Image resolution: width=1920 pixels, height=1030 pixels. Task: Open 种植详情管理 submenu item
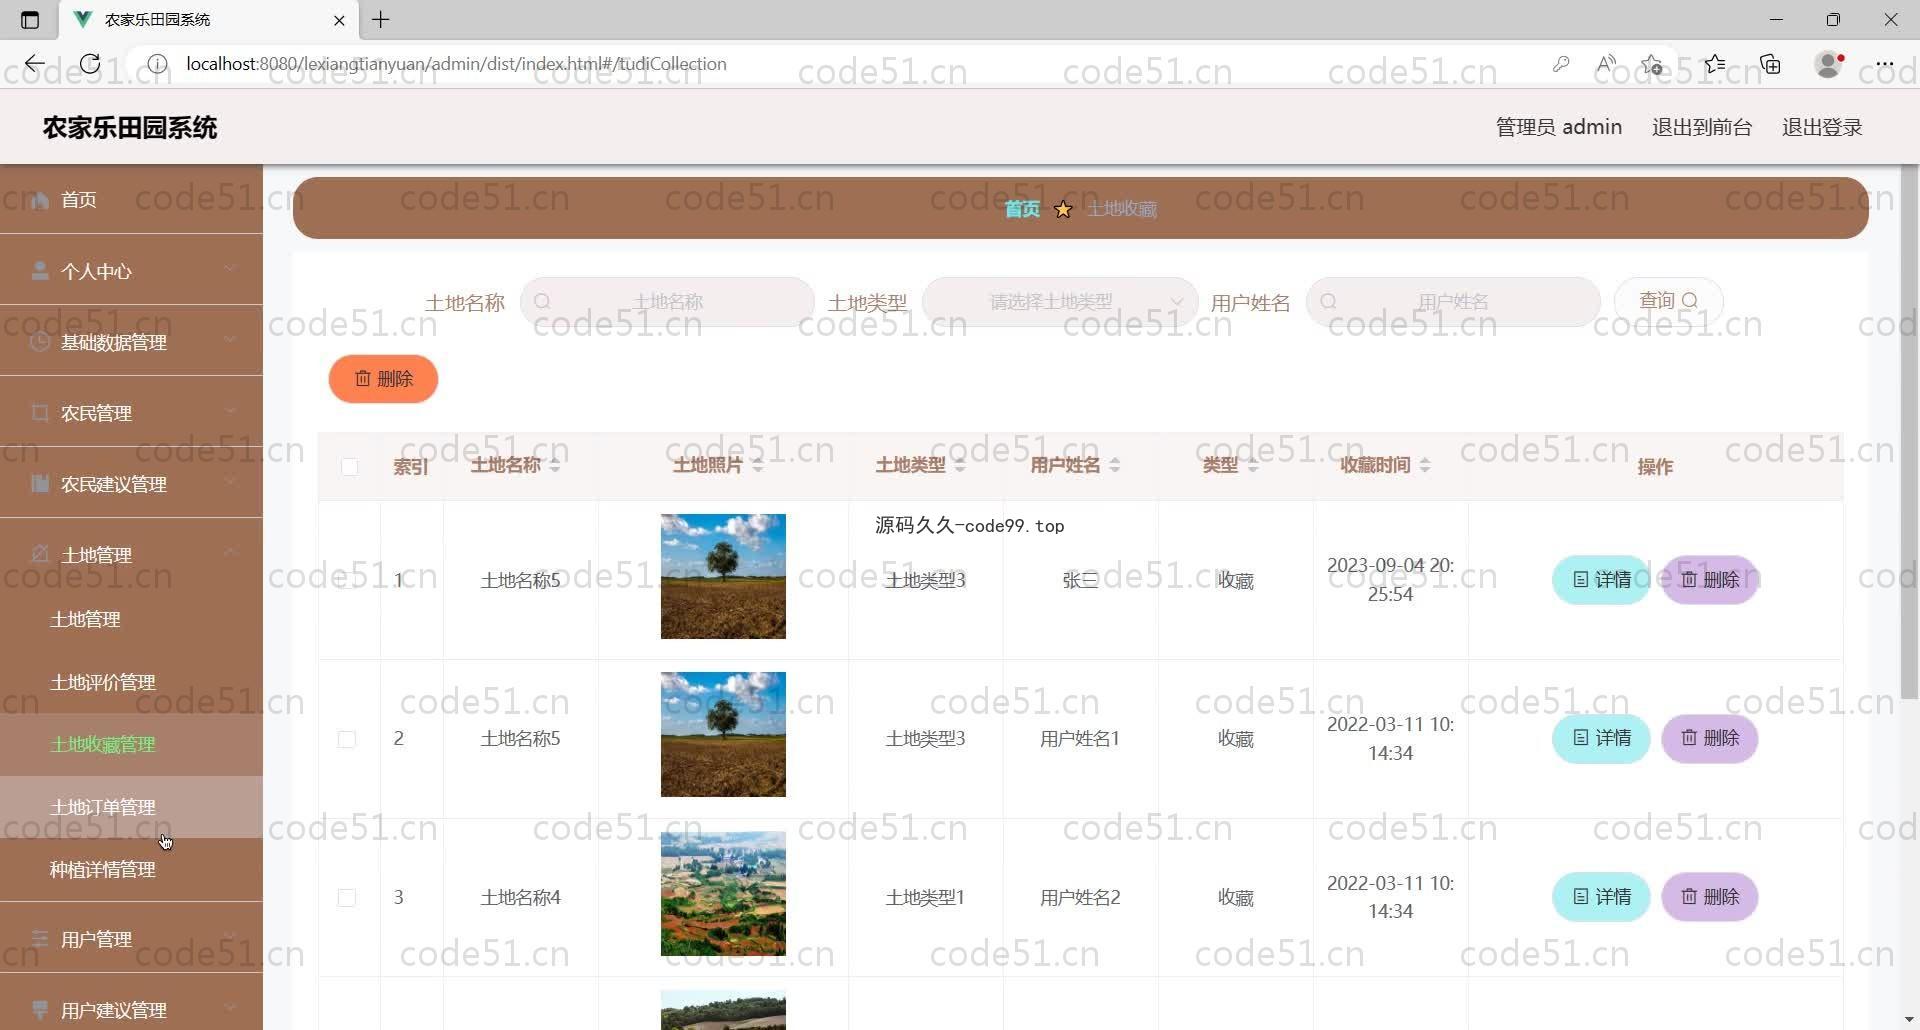pos(131,869)
